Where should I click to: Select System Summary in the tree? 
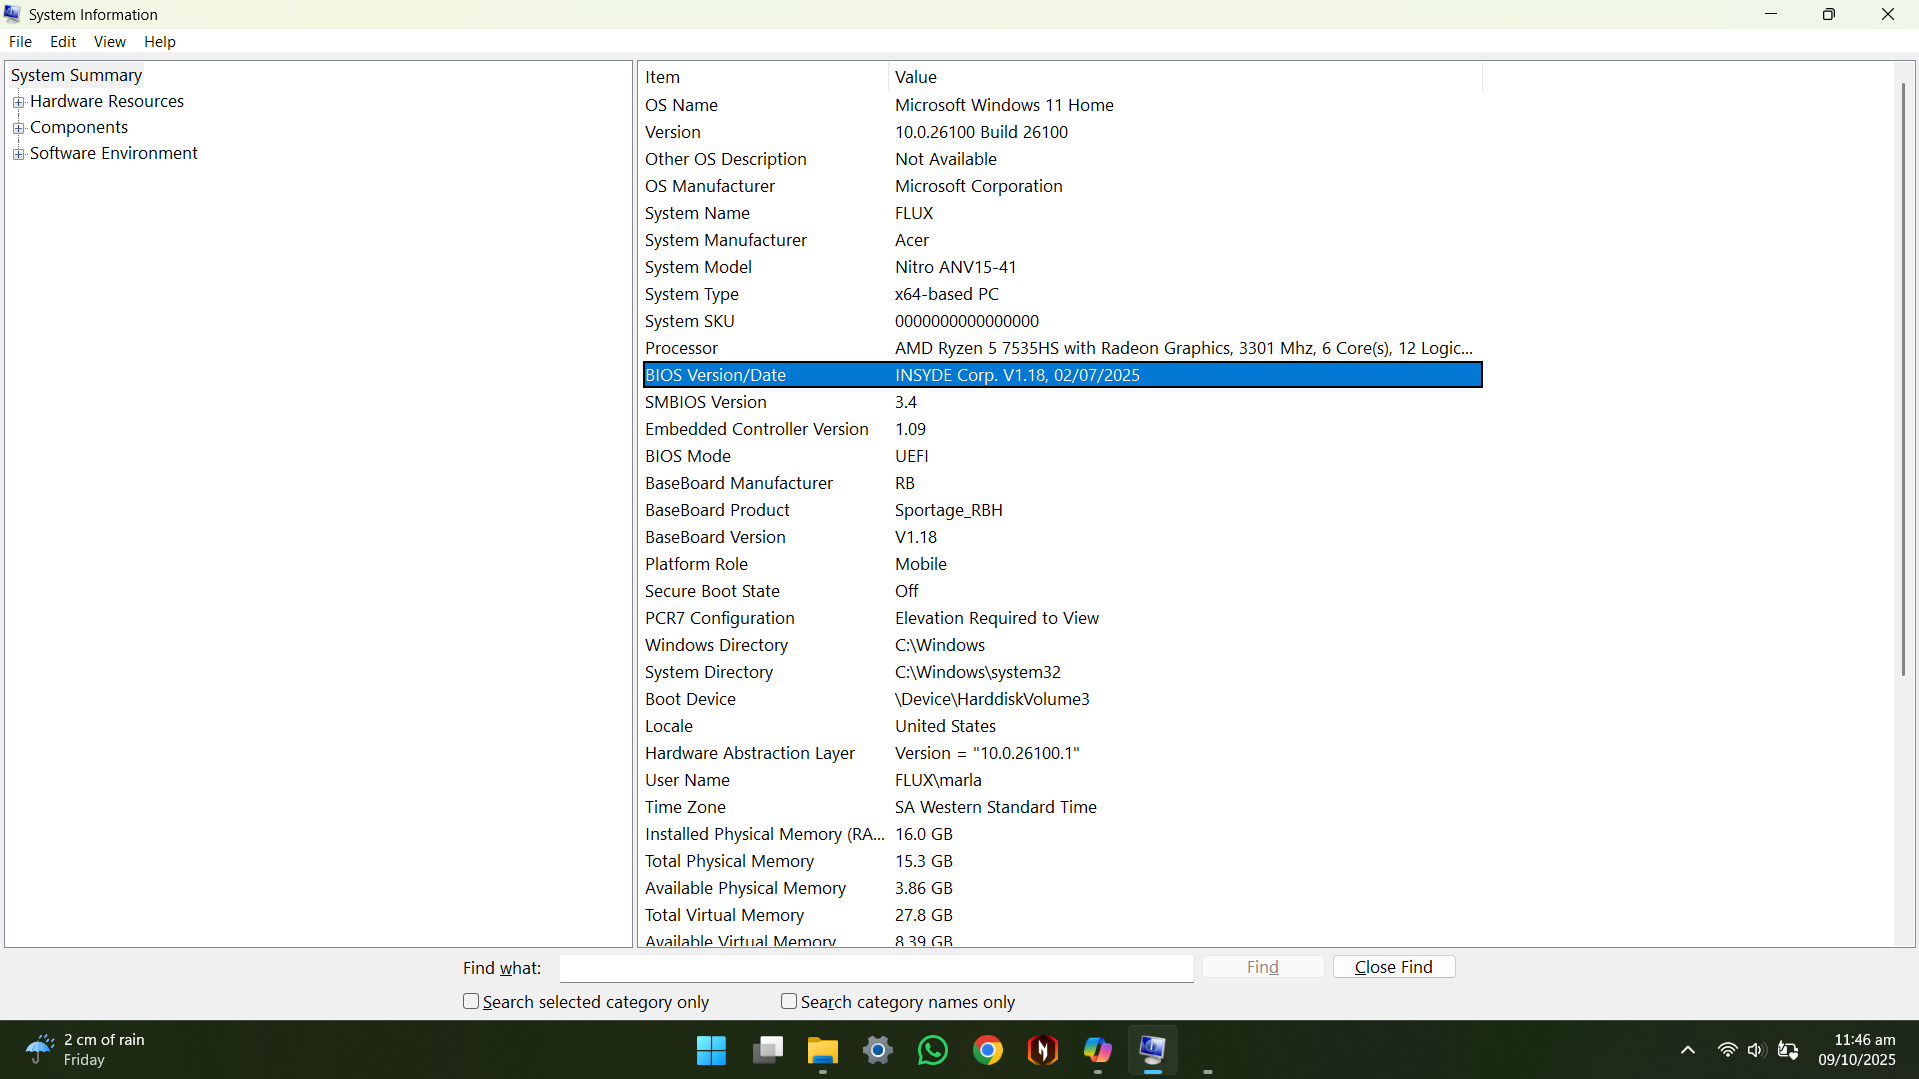coord(76,75)
